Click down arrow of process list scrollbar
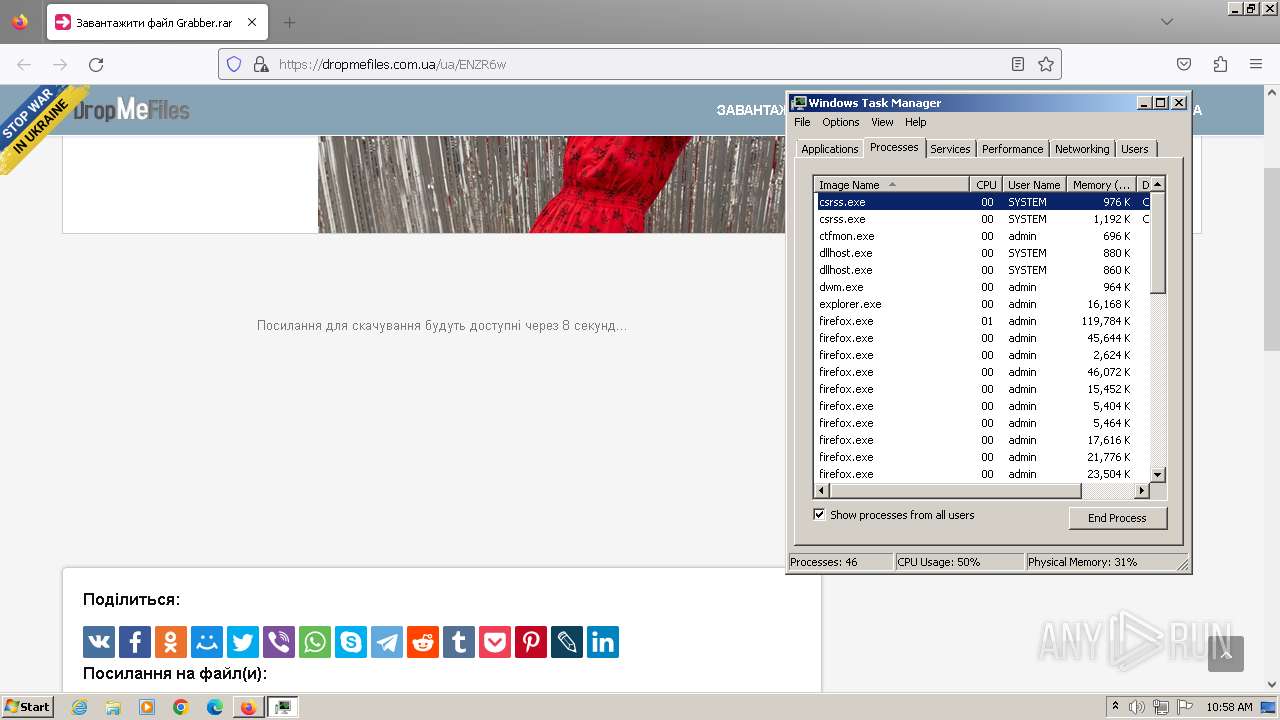Image resolution: width=1280 pixels, height=720 pixels. coord(1158,475)
